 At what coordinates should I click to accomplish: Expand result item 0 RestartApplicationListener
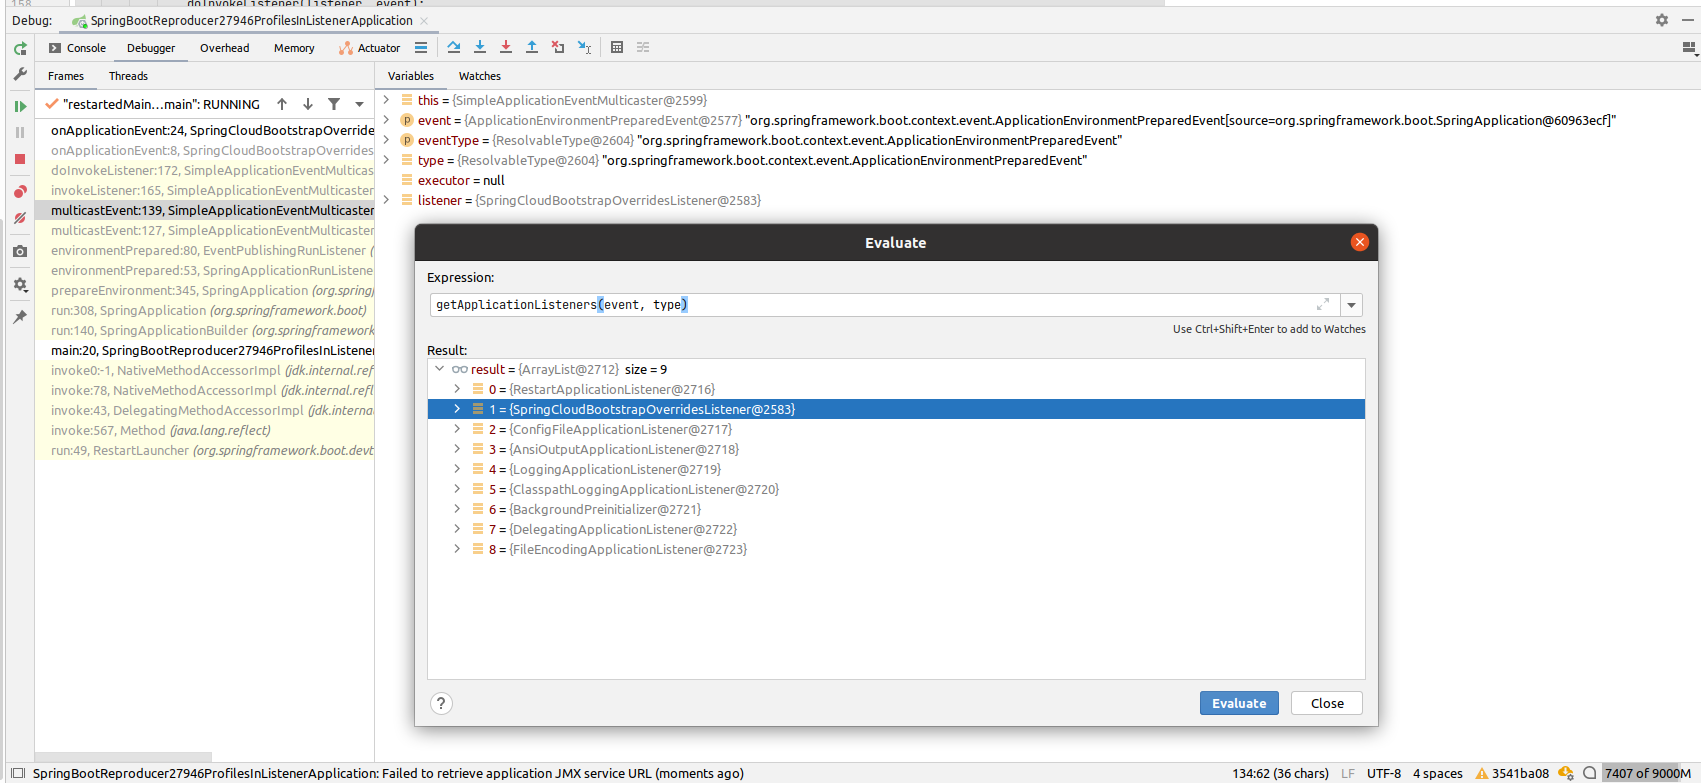[x=457, y=389]
